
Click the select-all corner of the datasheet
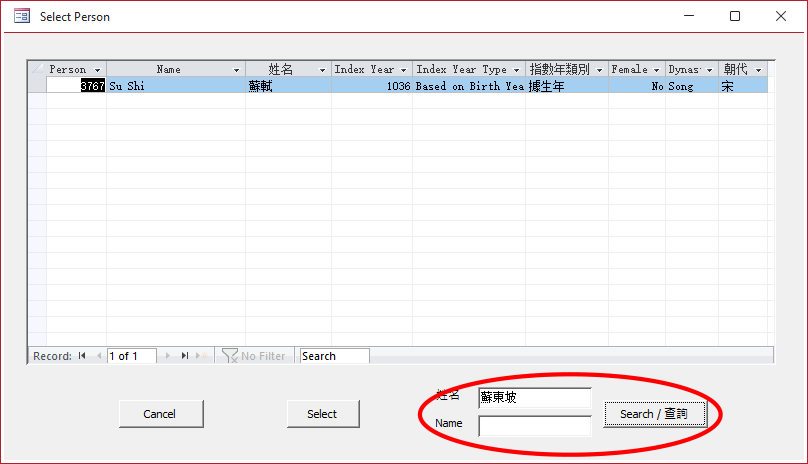[37, 70]
